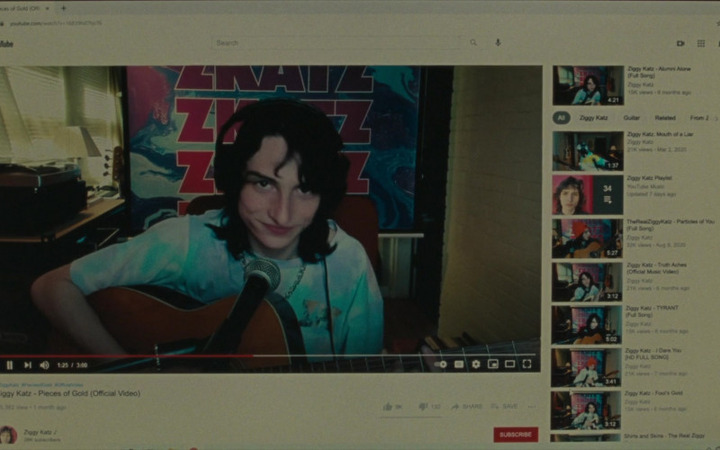Enter full screen mode
The width and height of the screenshot is (720, 450).
point(527,364)
